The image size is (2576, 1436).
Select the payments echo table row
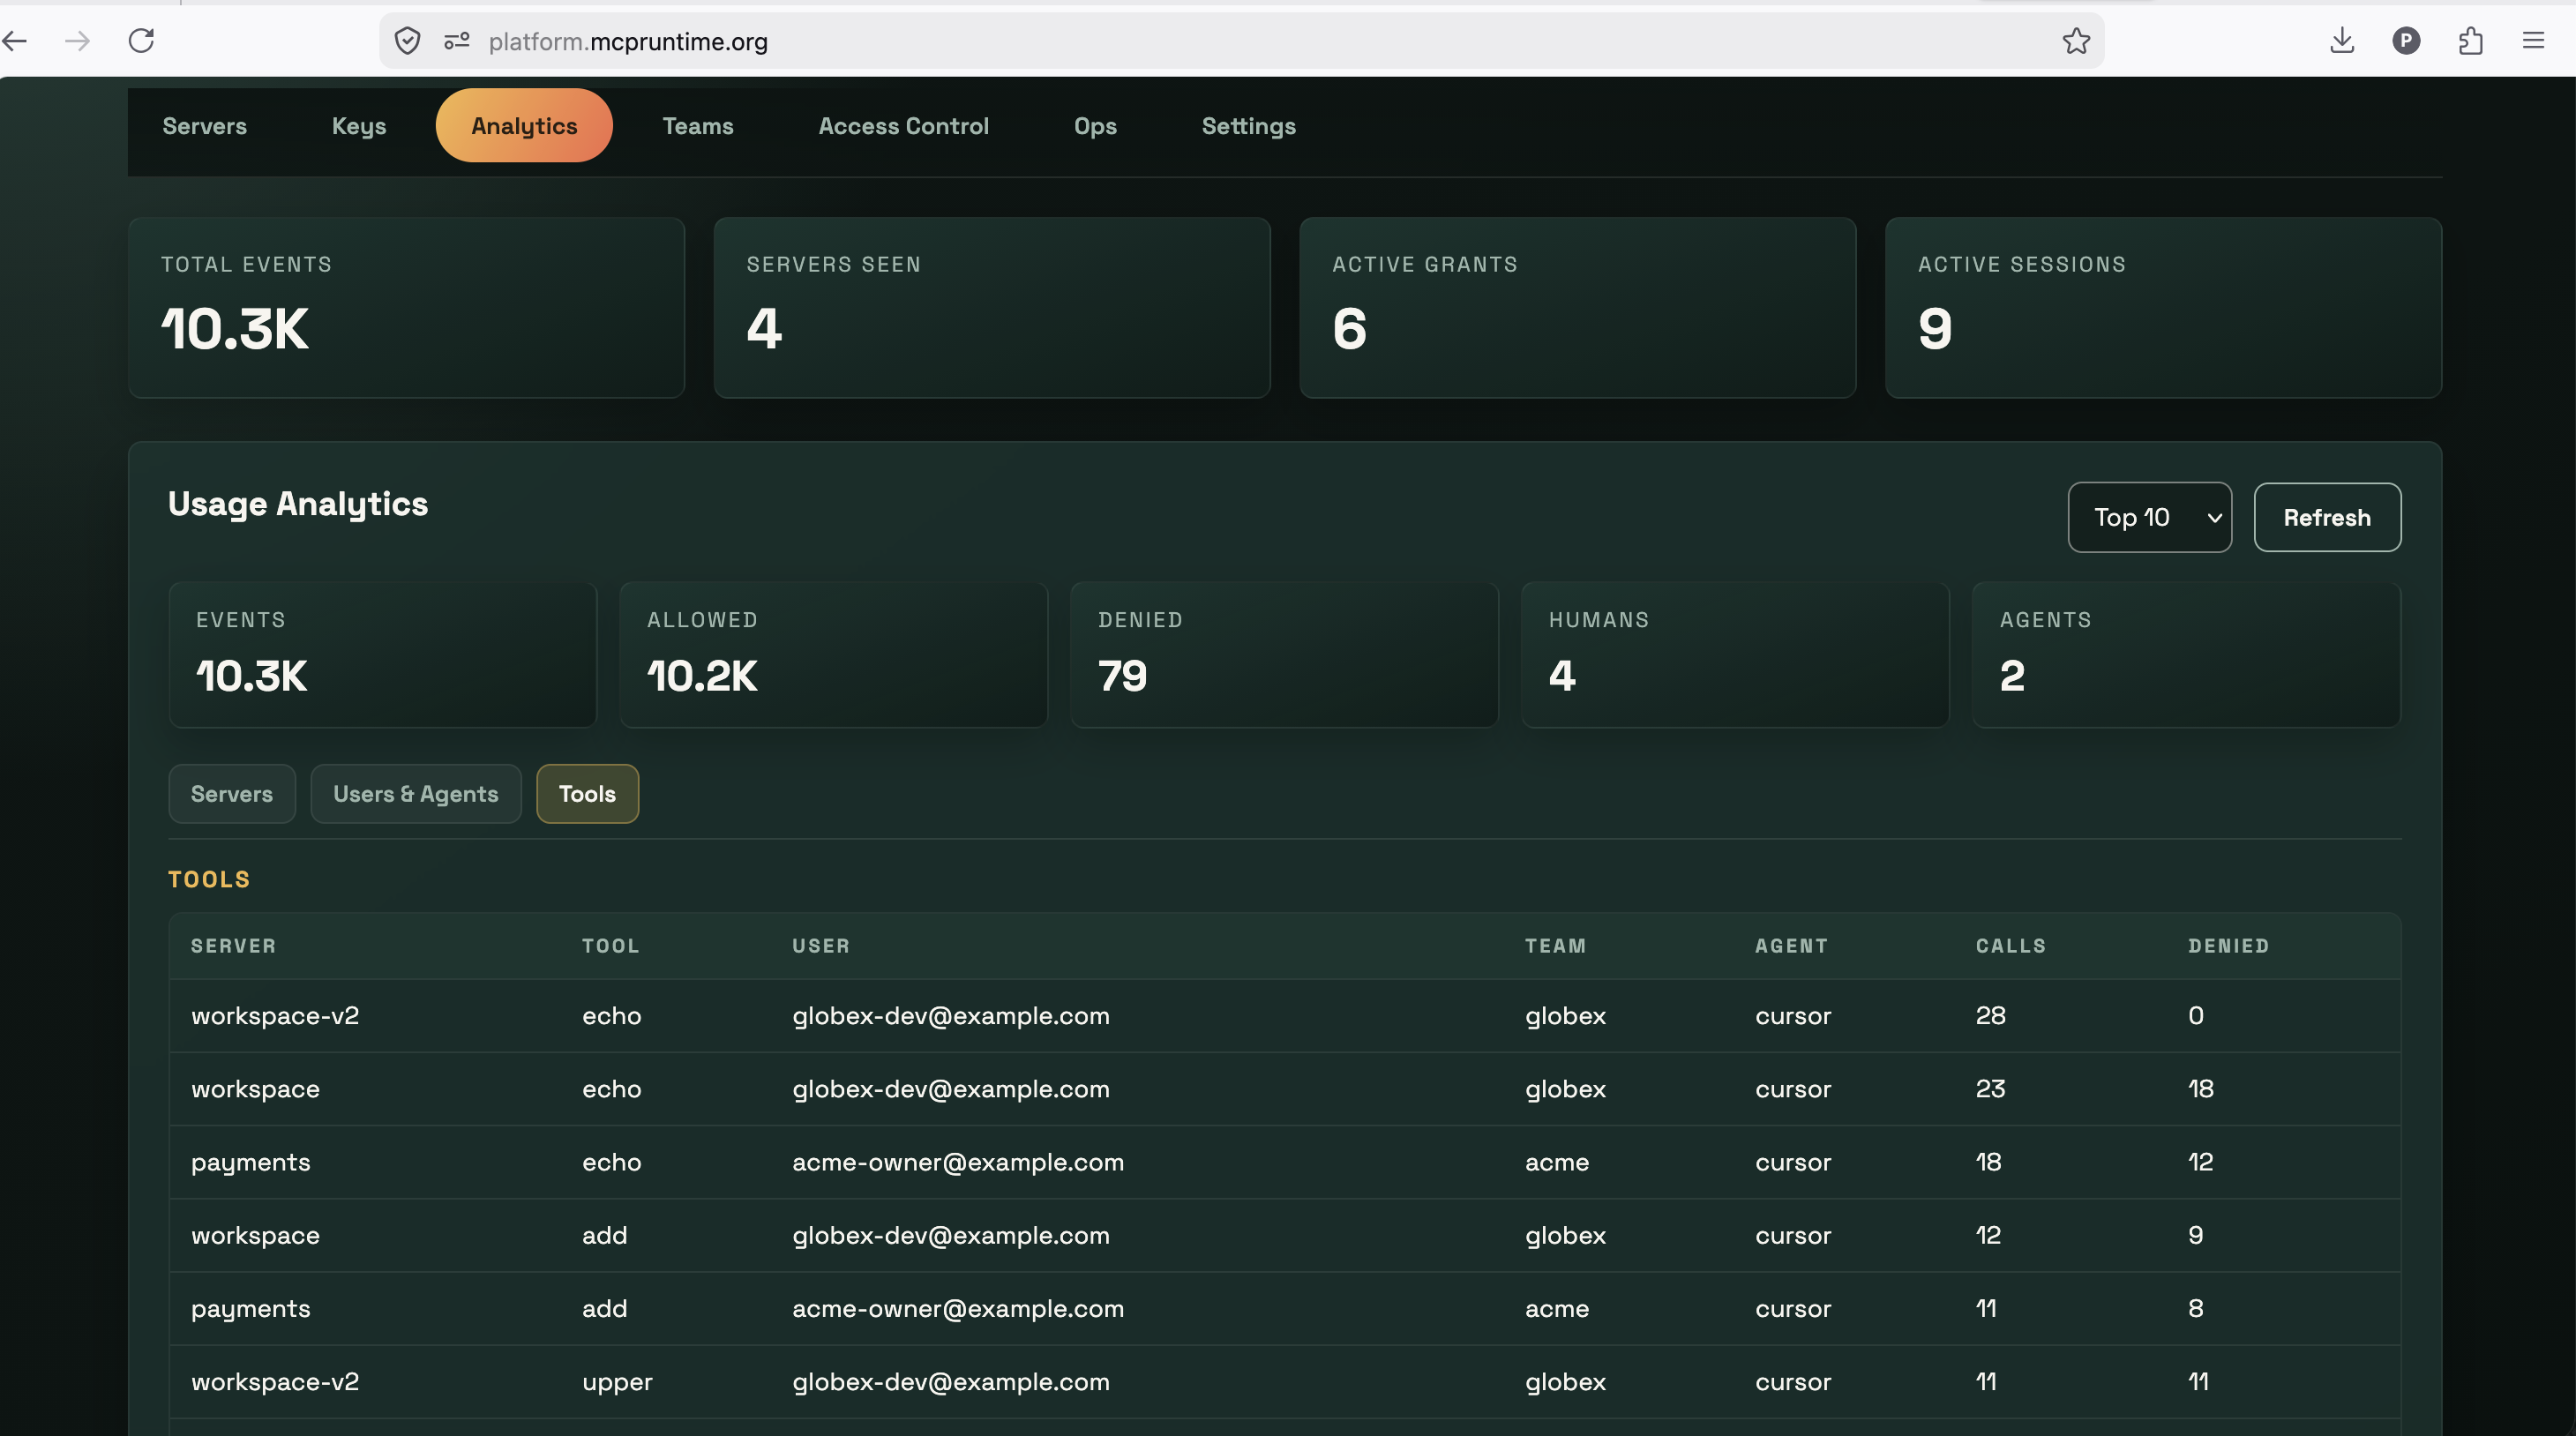tap(1285, 1162)
